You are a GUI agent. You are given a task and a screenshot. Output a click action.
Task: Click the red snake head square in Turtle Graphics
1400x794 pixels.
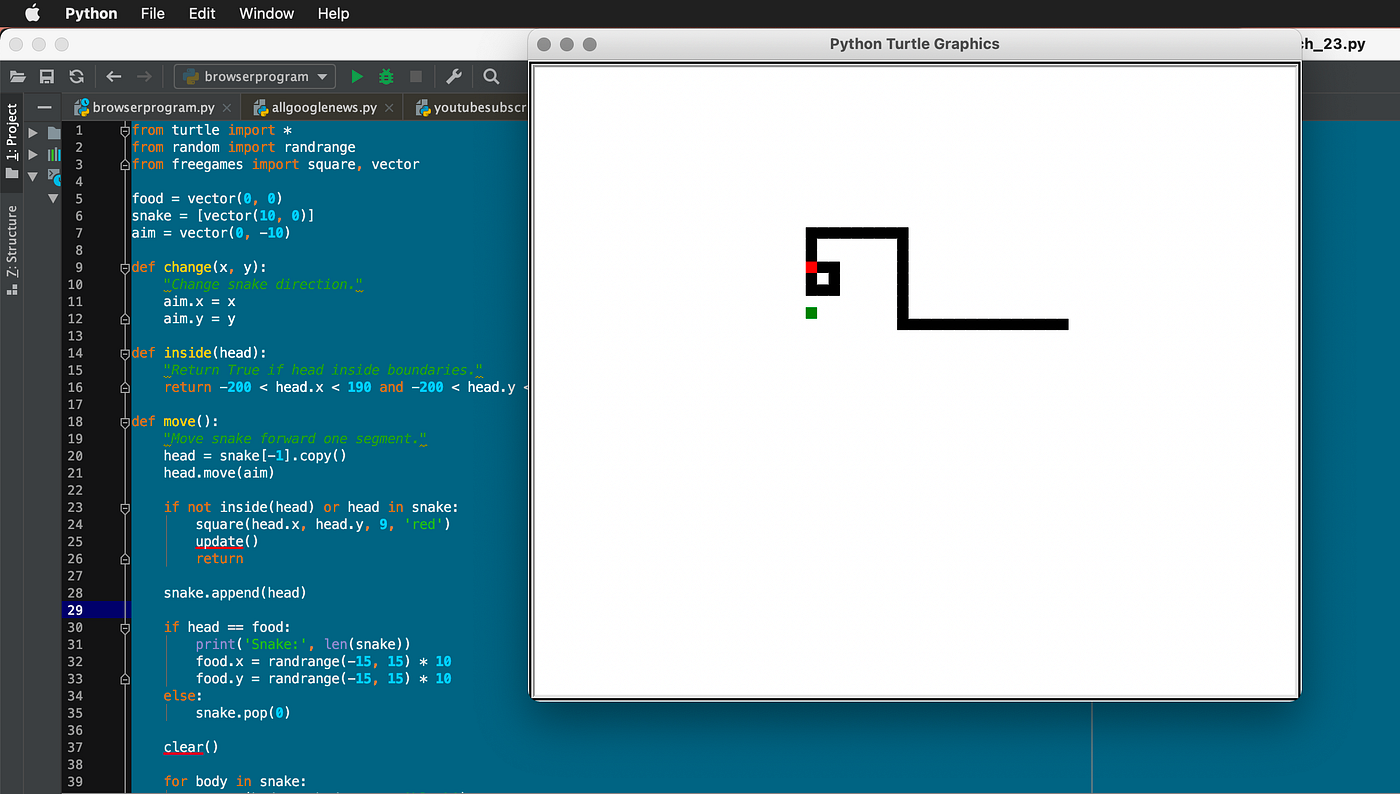point(811,266)
